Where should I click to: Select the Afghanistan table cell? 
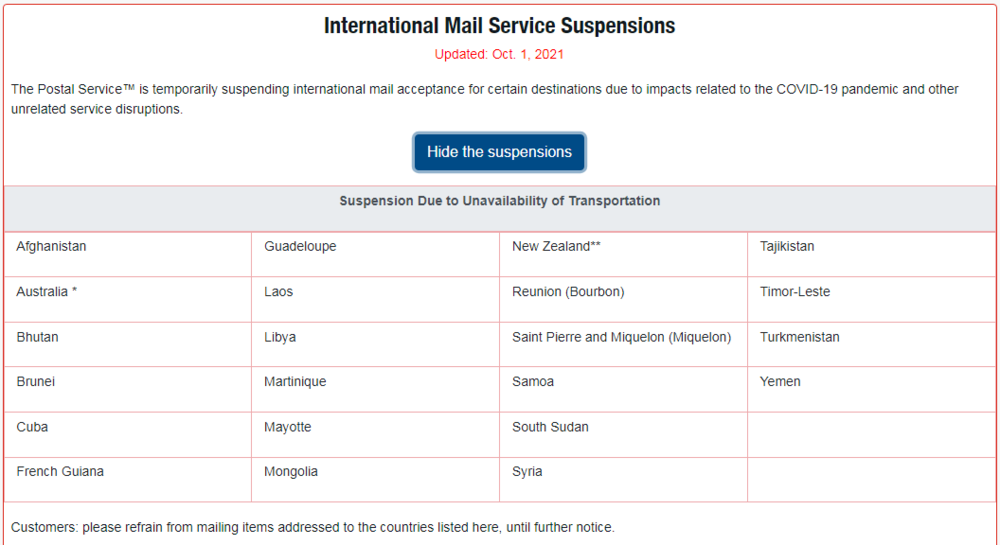click(x=51, y=246)
